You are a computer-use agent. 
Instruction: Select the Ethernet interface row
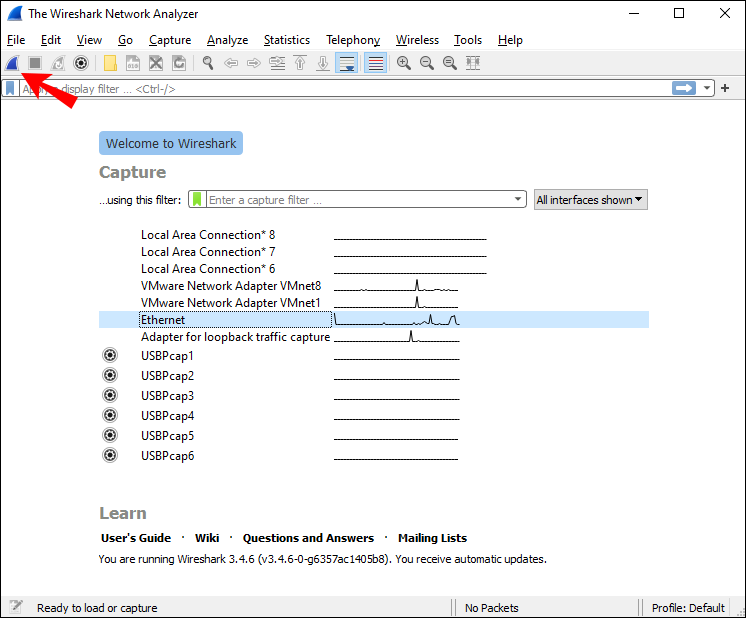tap(374, 320)
